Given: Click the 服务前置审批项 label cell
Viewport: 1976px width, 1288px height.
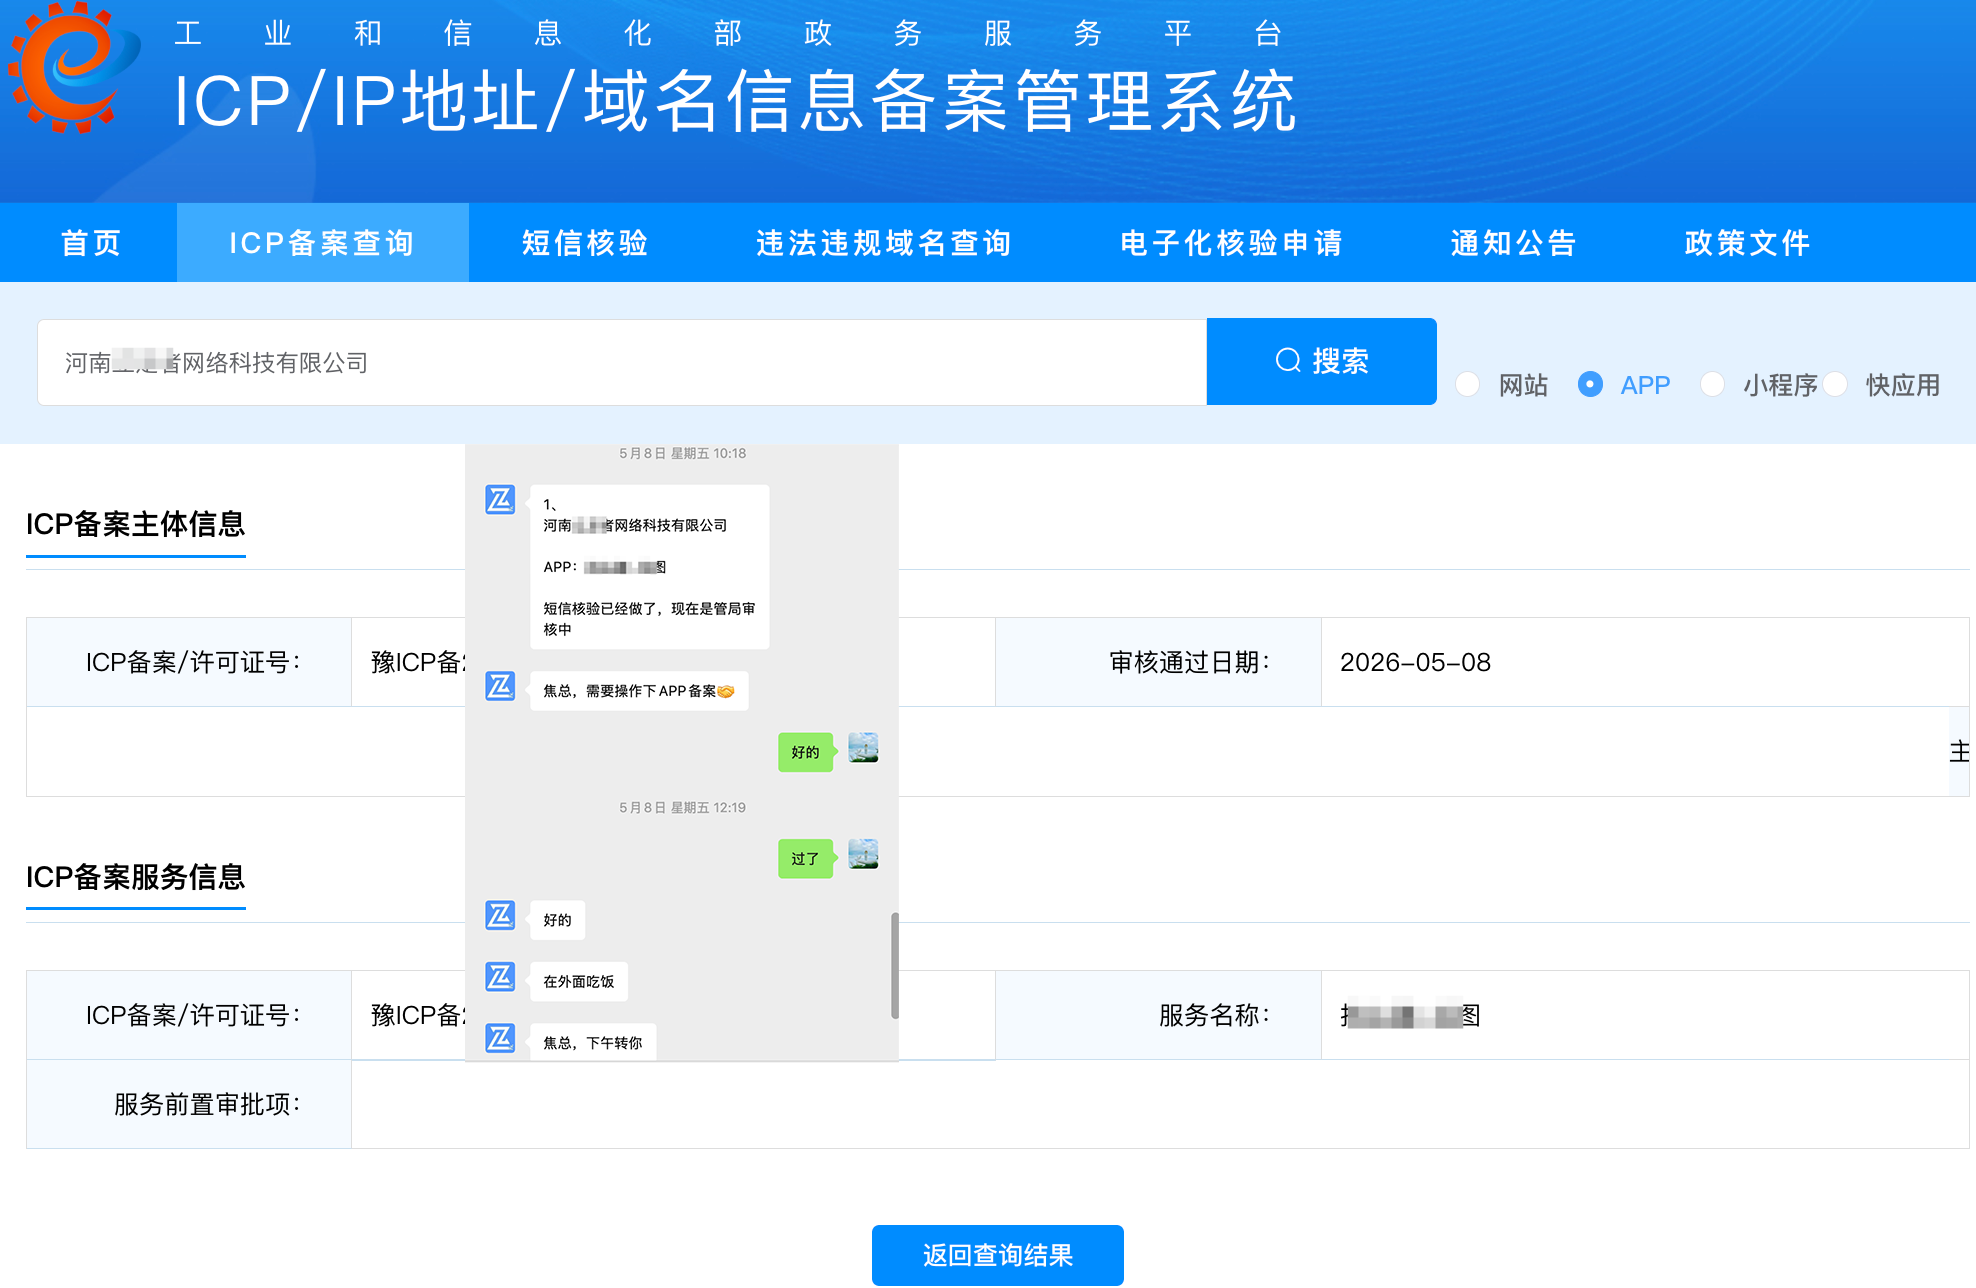Looking at the screenshot, I should coord(189,1104).
